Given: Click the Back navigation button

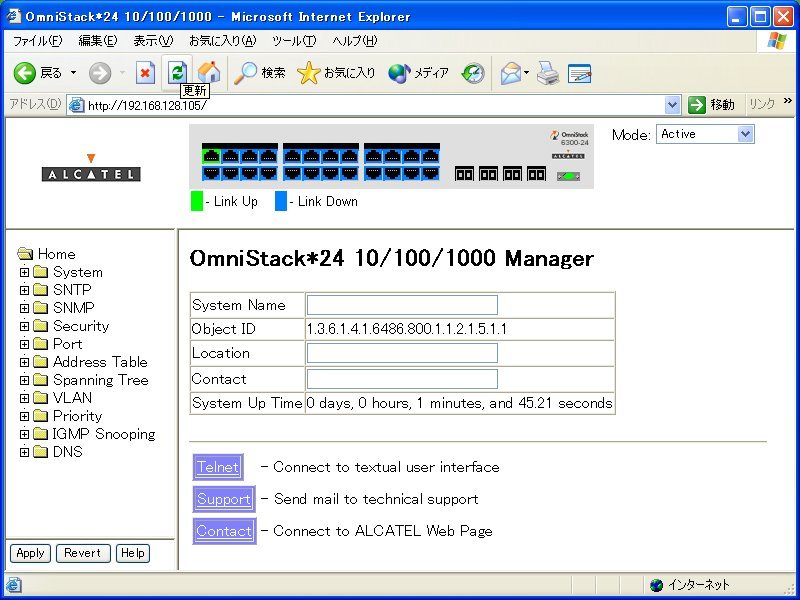Looking at the screenshot, I should pyautogui.click(x=38, y=73).
